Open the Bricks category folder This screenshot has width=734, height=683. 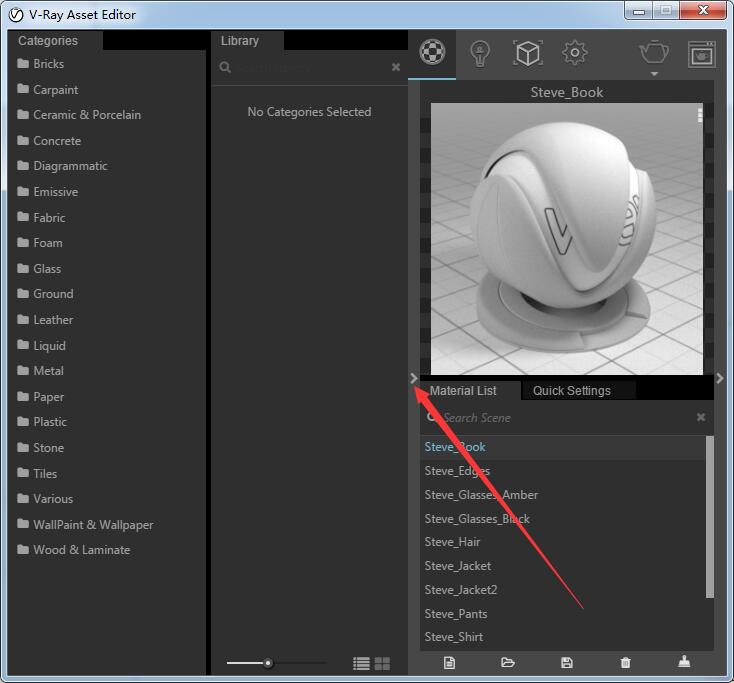pyautogui.click(x=40, y=64)
